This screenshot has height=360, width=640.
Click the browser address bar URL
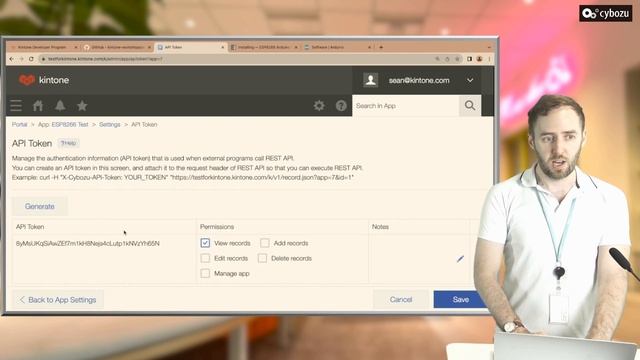point(105,59)
